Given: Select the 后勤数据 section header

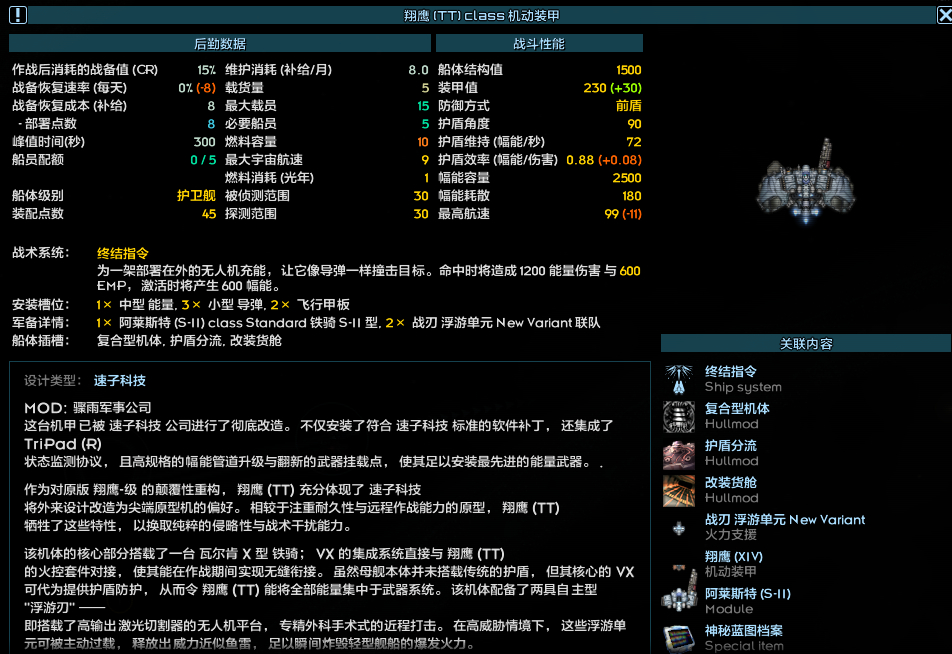Looking at the screenshot, I should [x=220, y=43].
